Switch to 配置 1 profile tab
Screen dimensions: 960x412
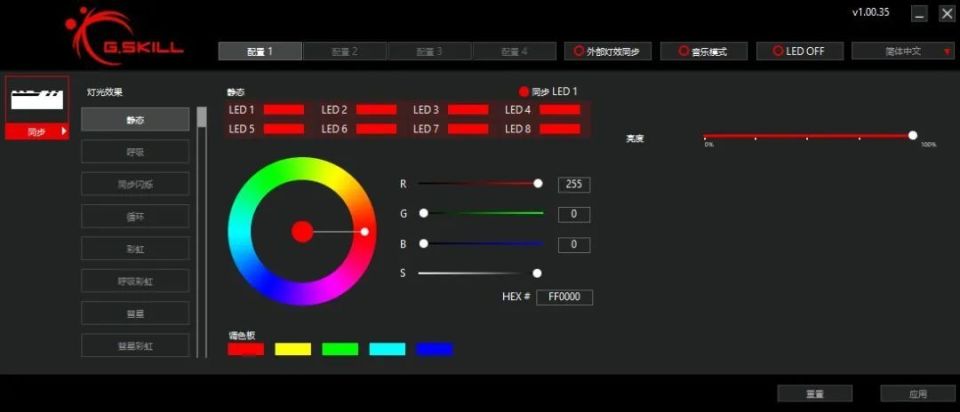point(260,51)
